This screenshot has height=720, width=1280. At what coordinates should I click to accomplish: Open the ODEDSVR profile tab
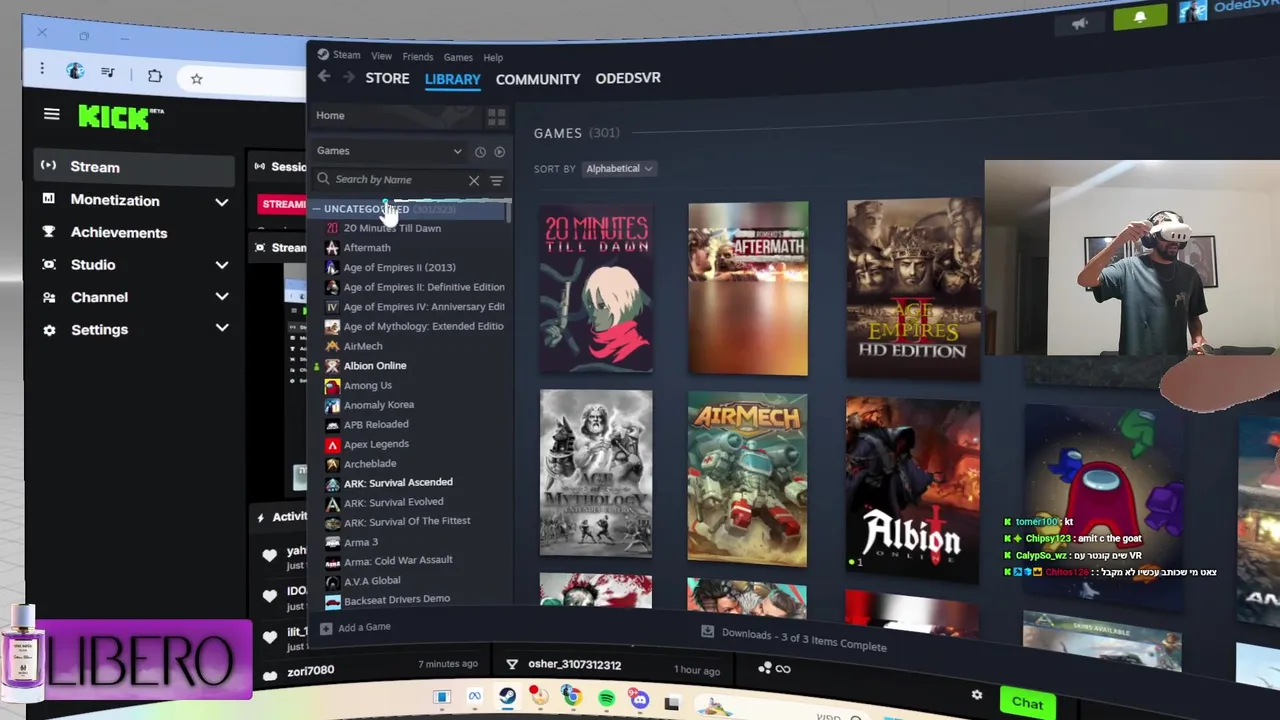pos(628,78)
